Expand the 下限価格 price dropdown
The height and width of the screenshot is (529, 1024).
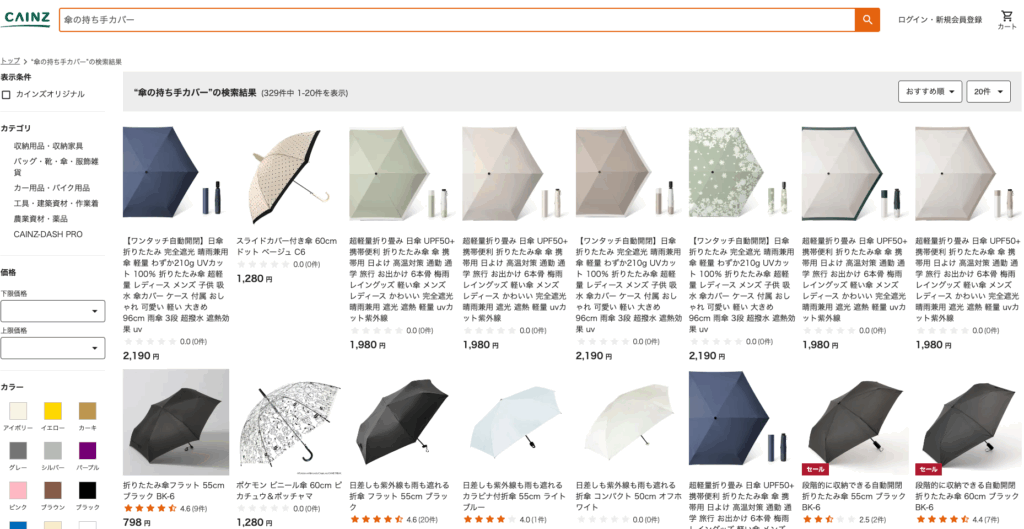point(52,311)
